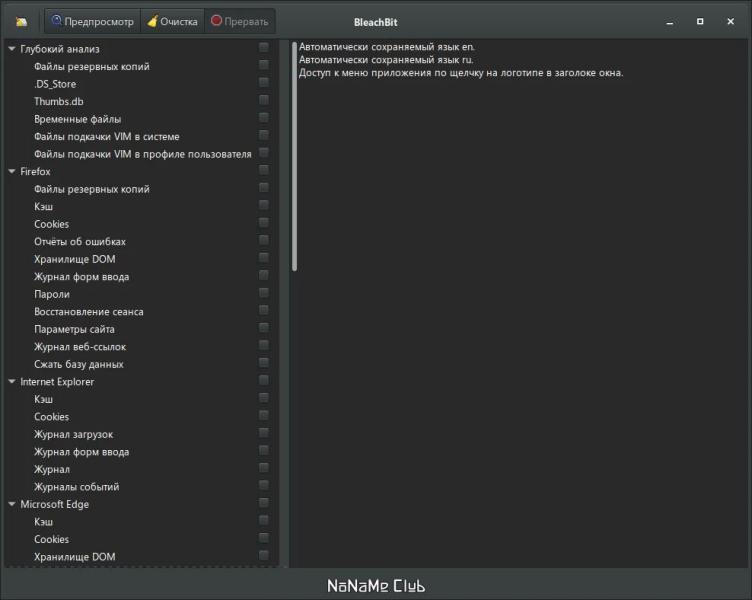The height and width of the screenshot is (600, 752).
Task: Click the Предпросмотр magnifier button
Action: tap(93, 22)
